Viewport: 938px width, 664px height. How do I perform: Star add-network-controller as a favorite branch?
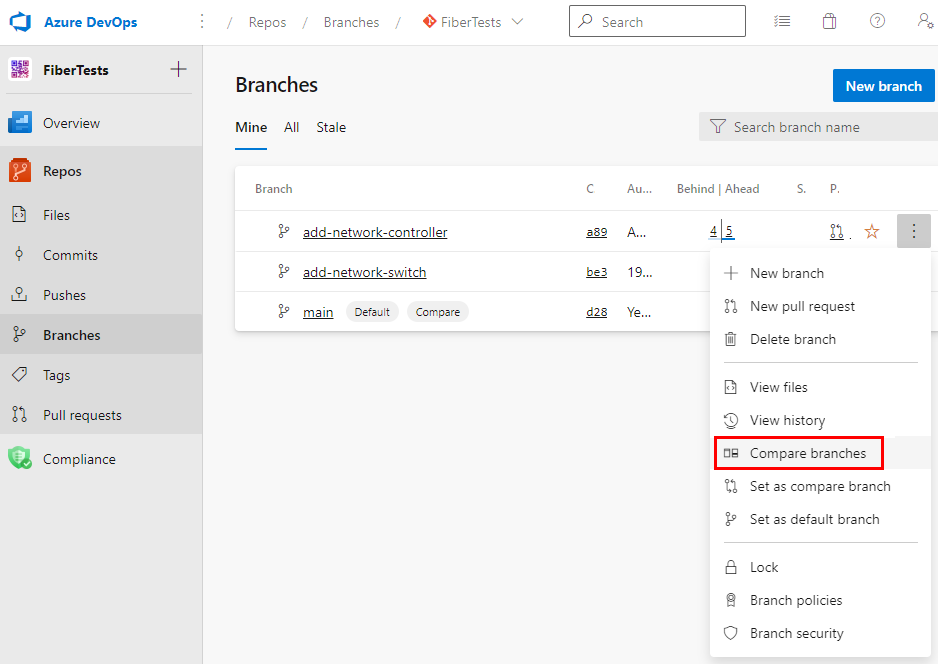click(x=871, y=231)
